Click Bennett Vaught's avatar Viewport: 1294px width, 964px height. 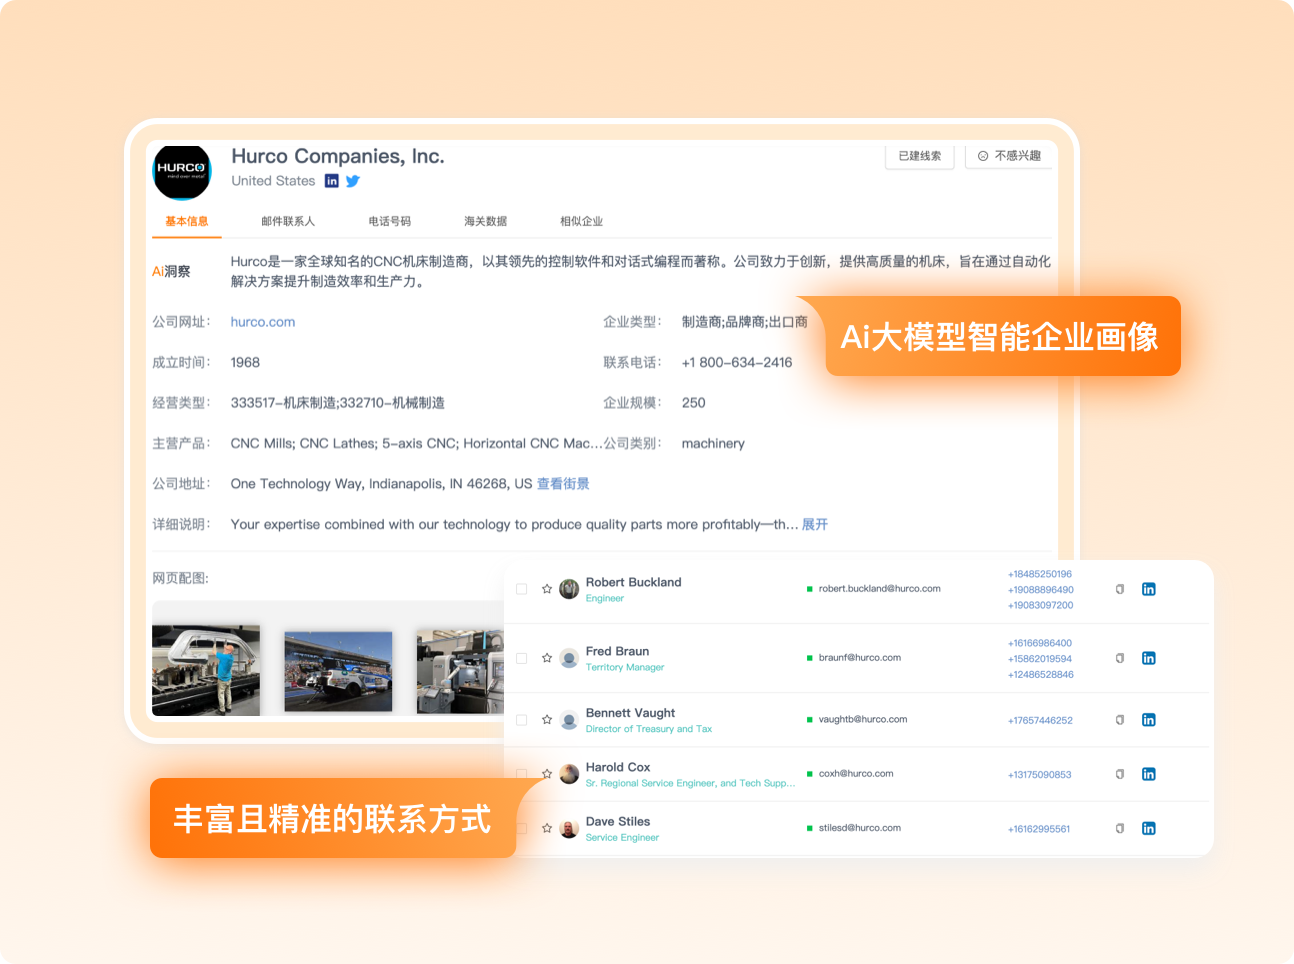pos(569,720)
